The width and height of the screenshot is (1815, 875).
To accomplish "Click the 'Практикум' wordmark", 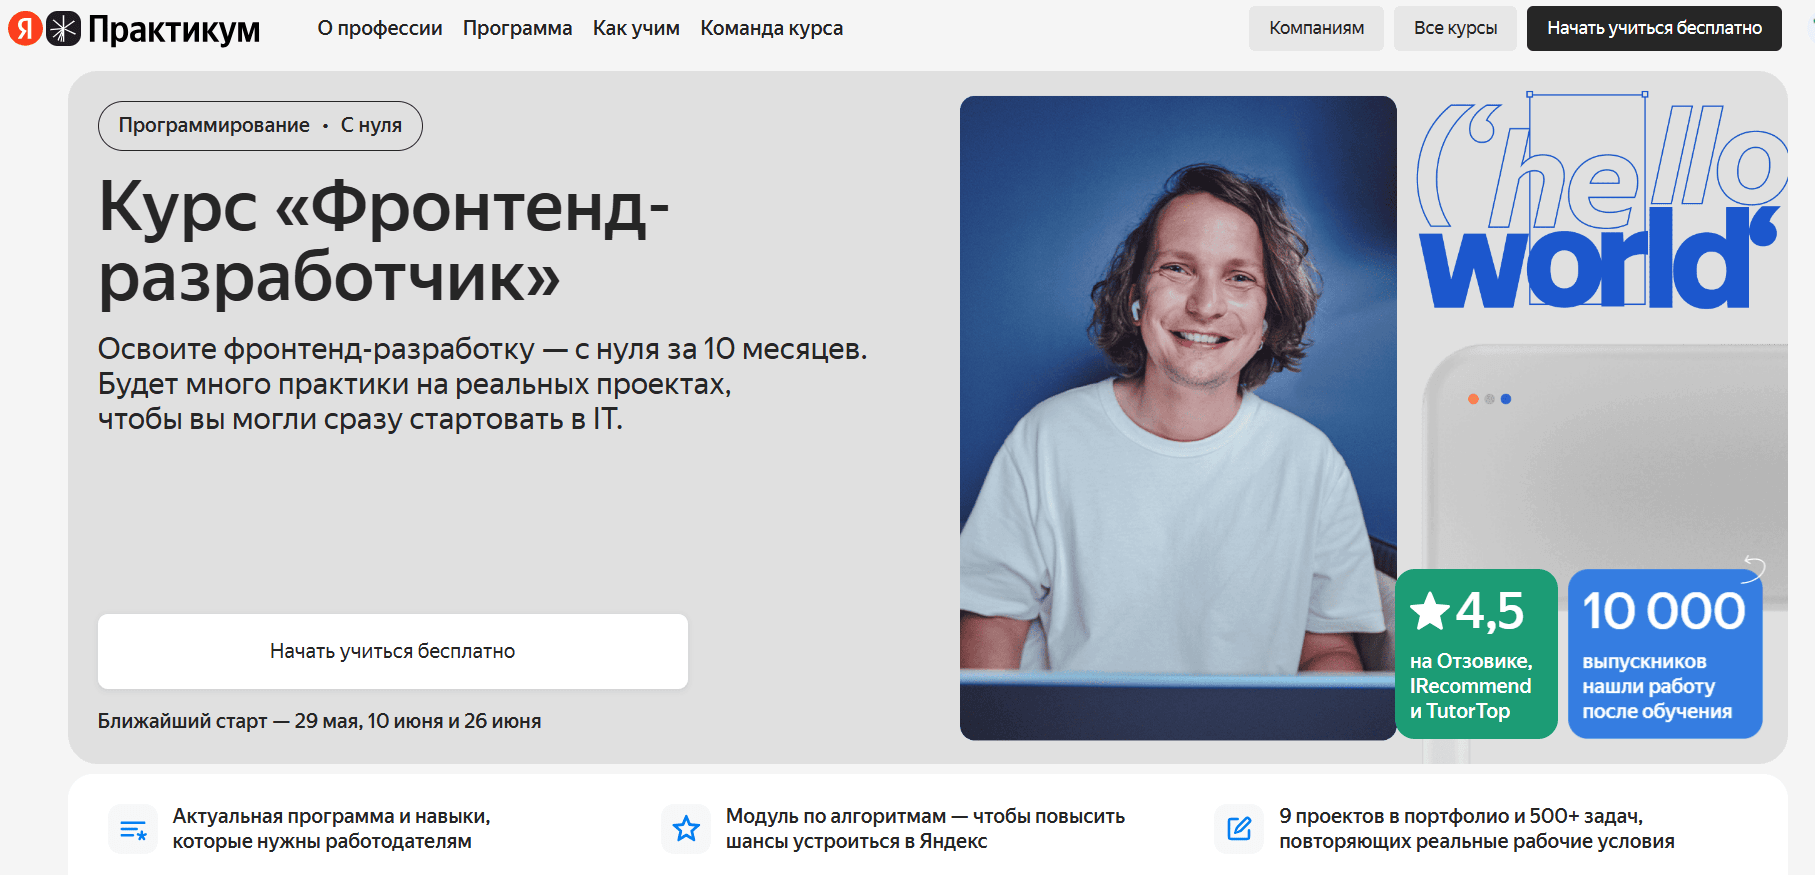I will 174,30.
